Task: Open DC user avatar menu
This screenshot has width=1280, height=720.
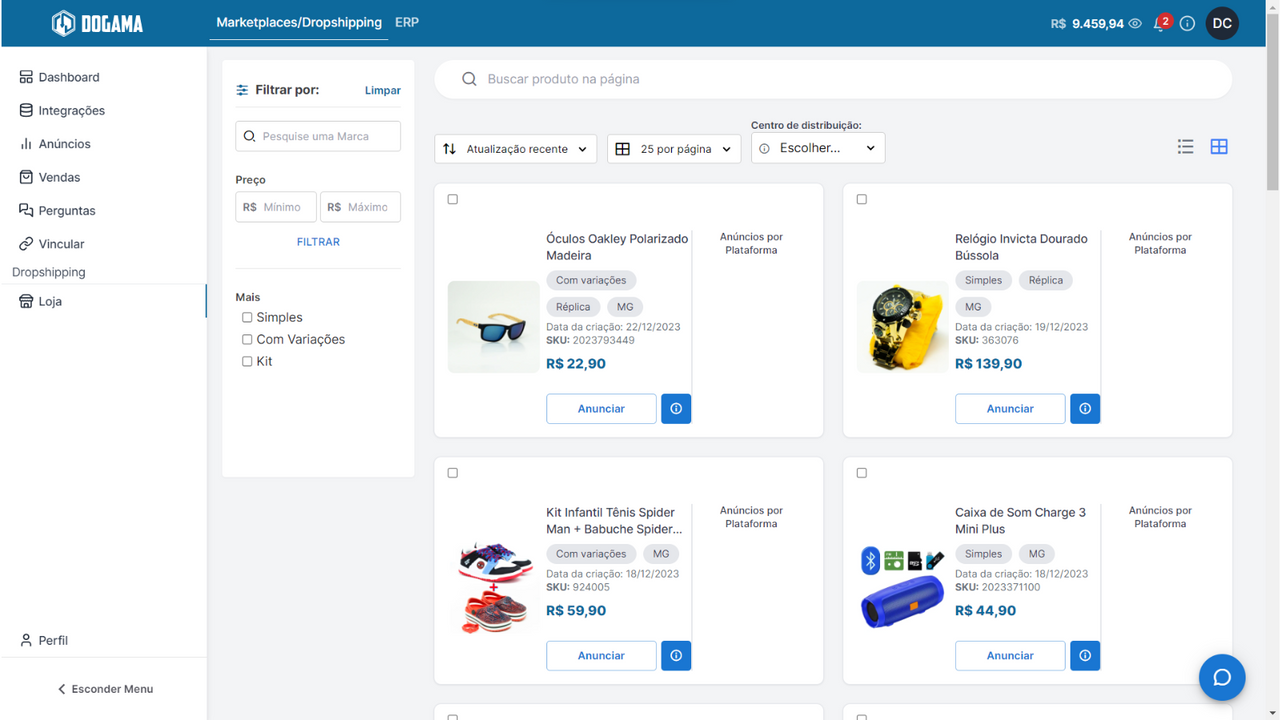Action: (x=1222, y=23)
